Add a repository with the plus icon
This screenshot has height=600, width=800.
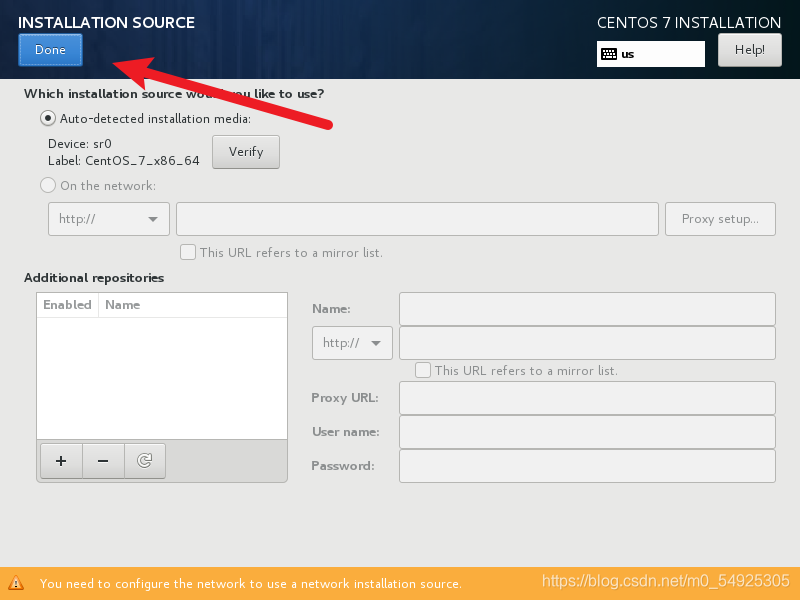coord(61,461)
